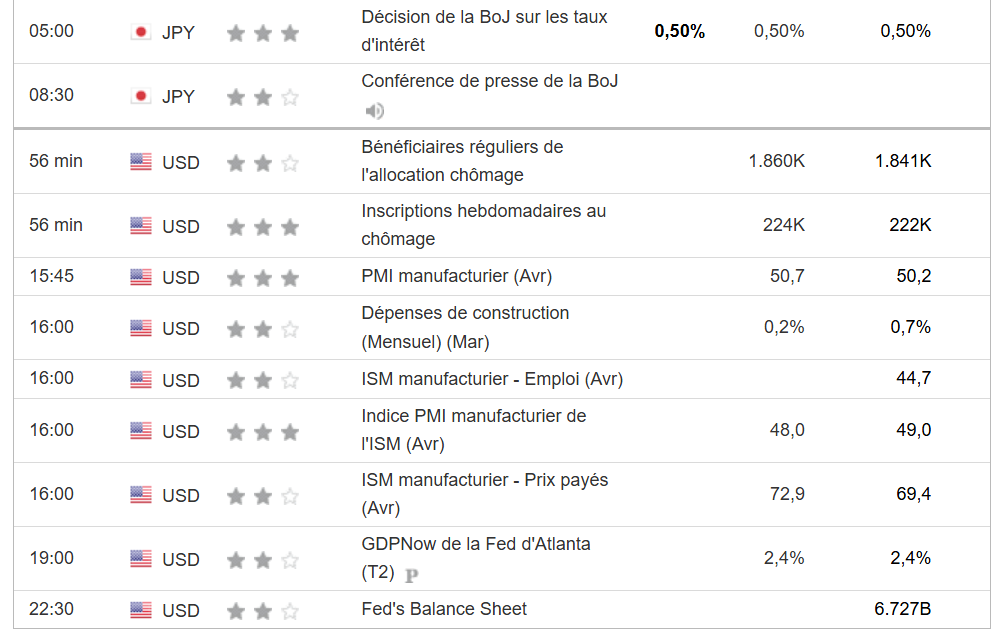This screenshot has width=1005, height=637.
Task: Click the US flag for Dépenses de construction
Action: 141,328
